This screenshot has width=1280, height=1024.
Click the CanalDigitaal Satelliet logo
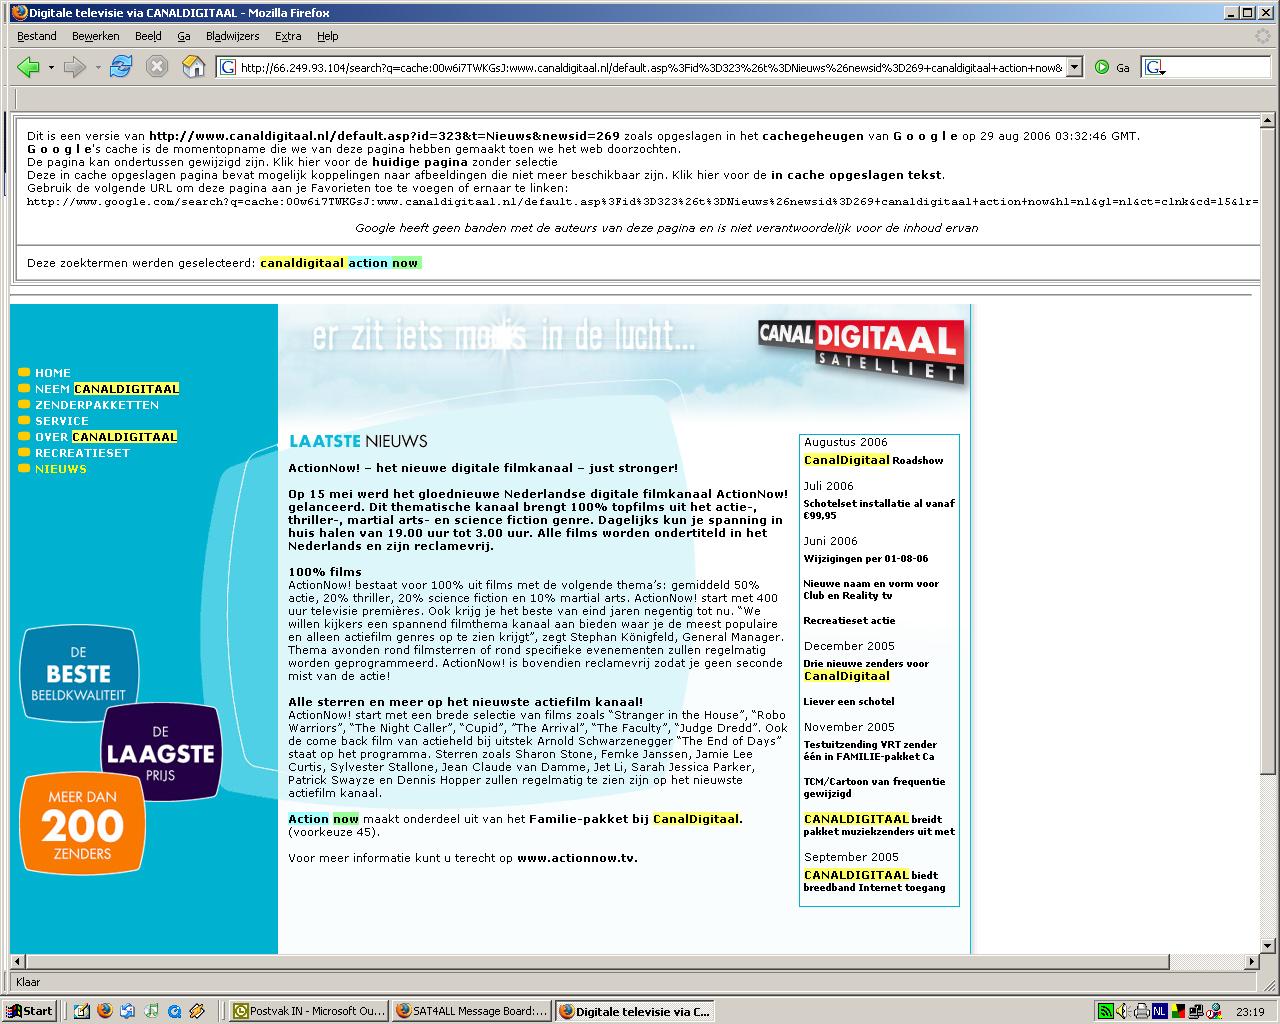[x=861, y=349]
